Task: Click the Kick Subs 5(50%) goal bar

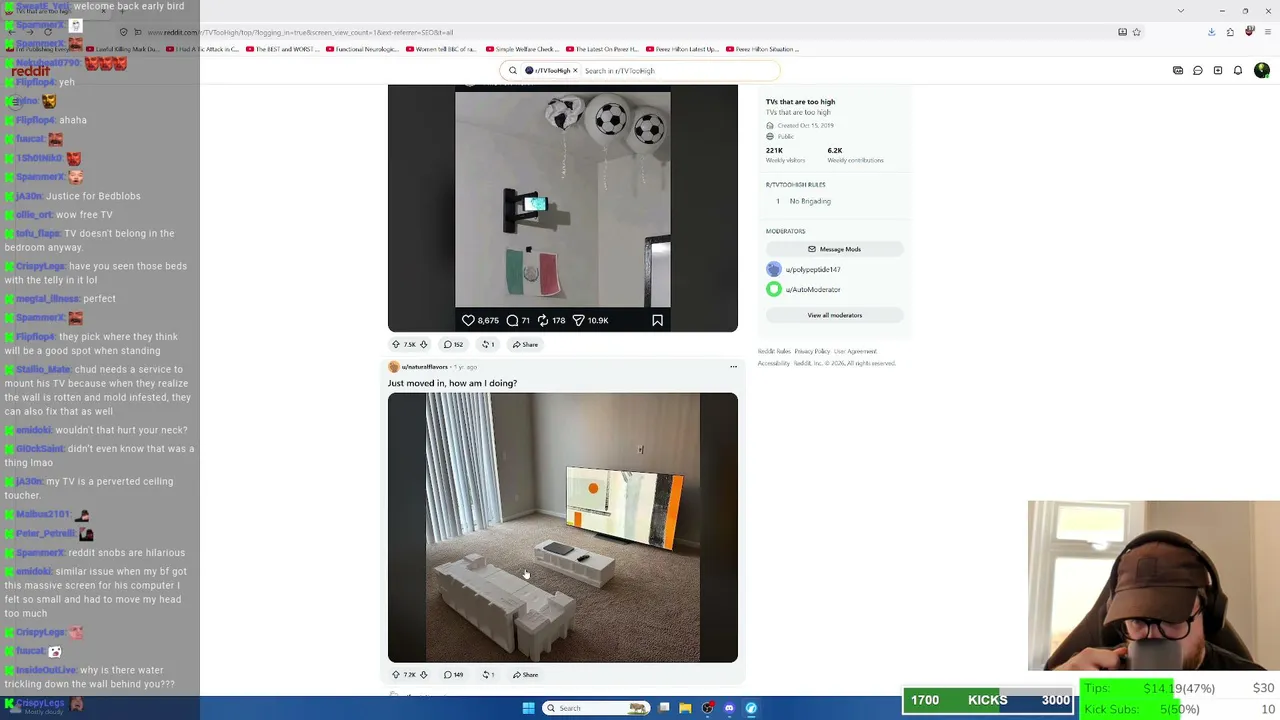Action: pos(1179,709)
